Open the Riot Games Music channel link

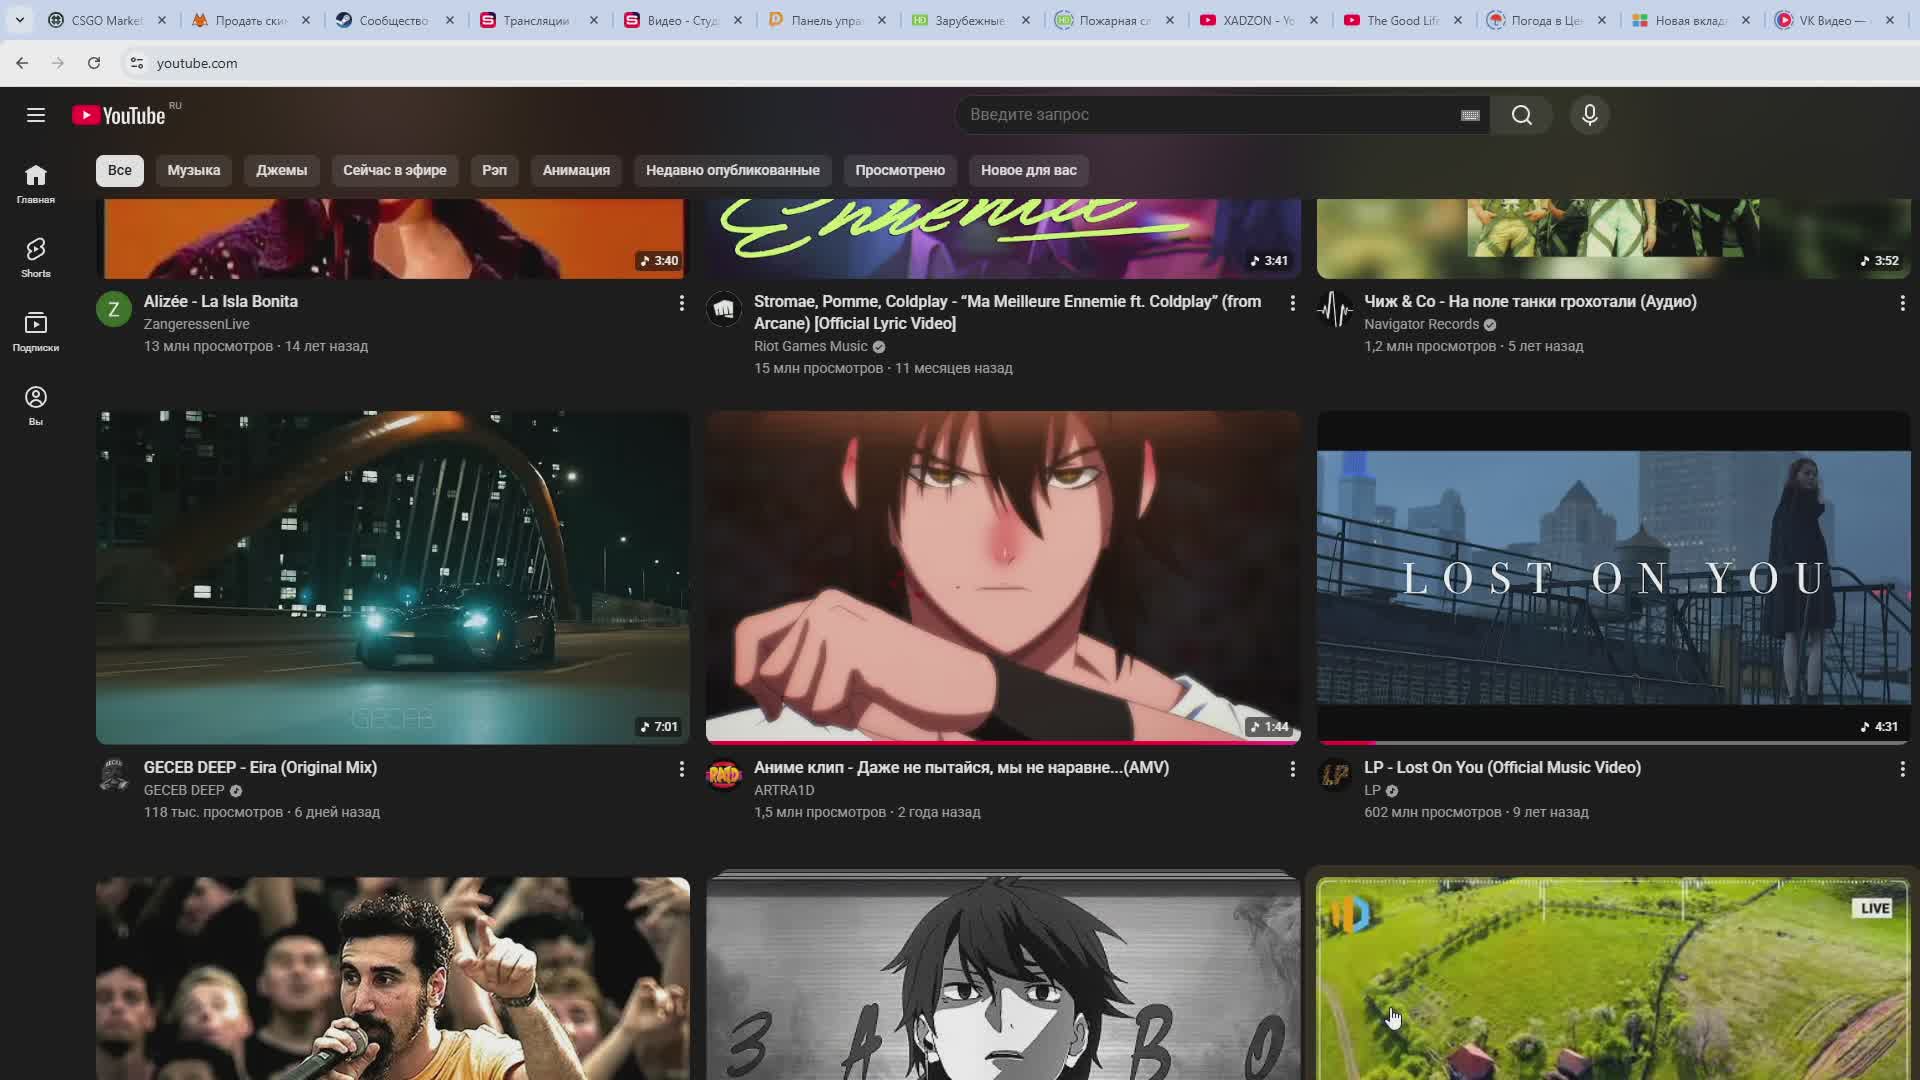click(810, 346)
